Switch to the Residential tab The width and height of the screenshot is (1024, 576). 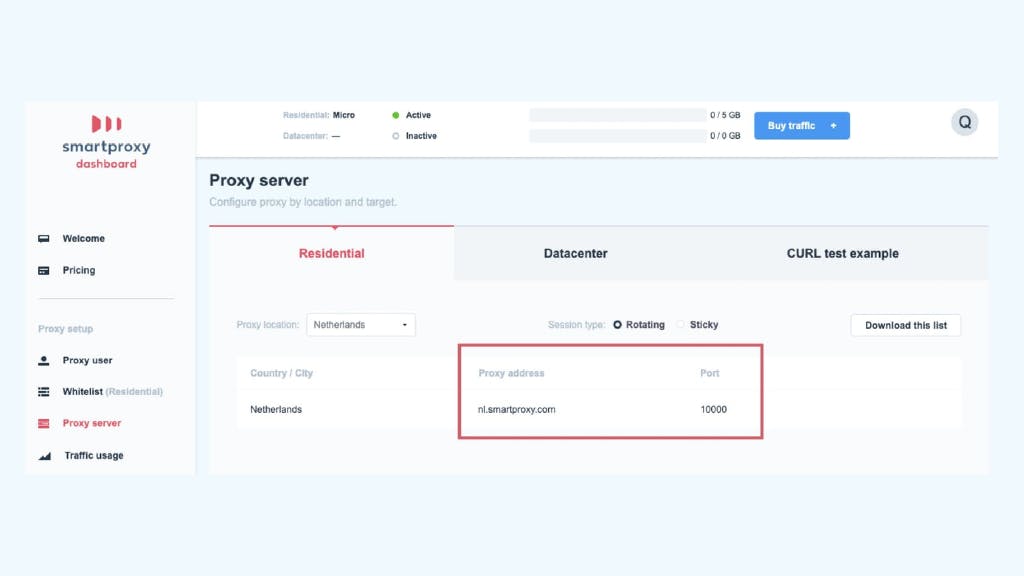(x=332, y=253)
